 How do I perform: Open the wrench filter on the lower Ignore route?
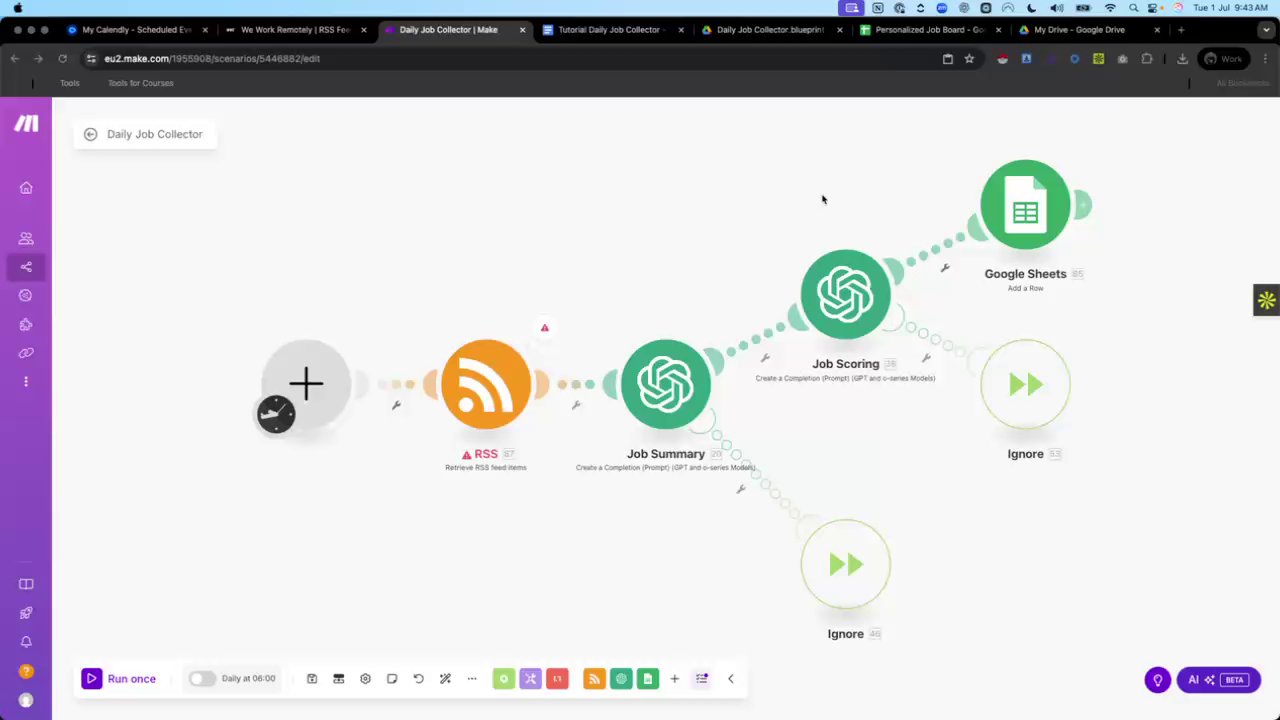coord(741,489)
